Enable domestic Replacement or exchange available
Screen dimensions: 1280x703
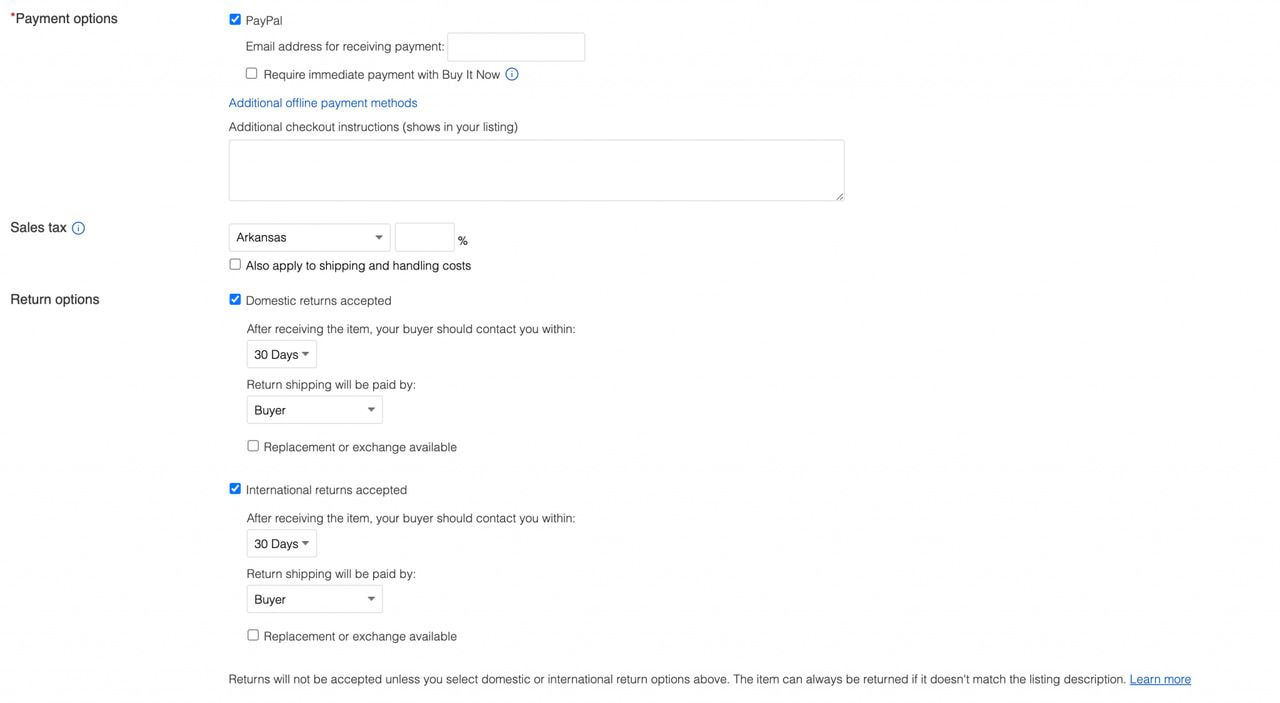click(253, 446)
